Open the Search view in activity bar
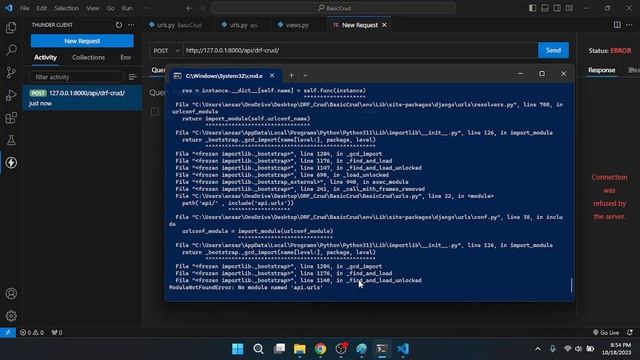This screenshot has width=640, height=360. (x=11, y=50)
